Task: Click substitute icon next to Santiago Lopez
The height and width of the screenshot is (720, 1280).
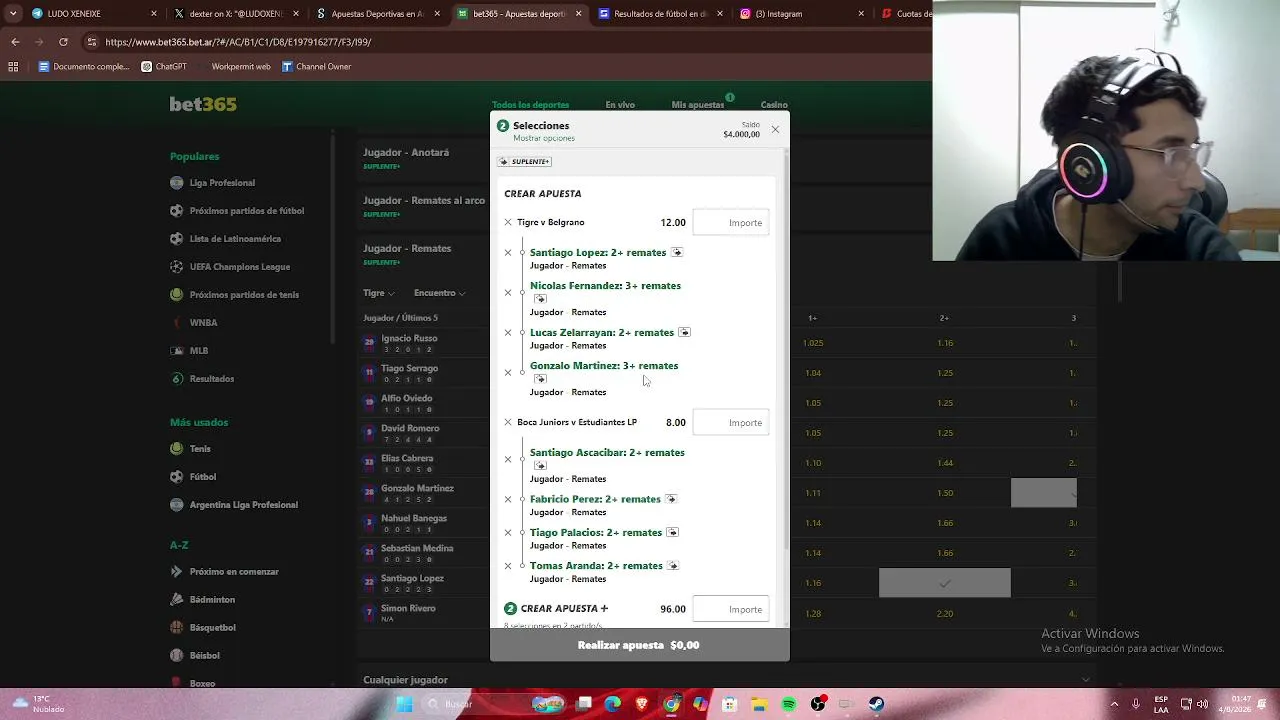Action: (x=677, y=252)
